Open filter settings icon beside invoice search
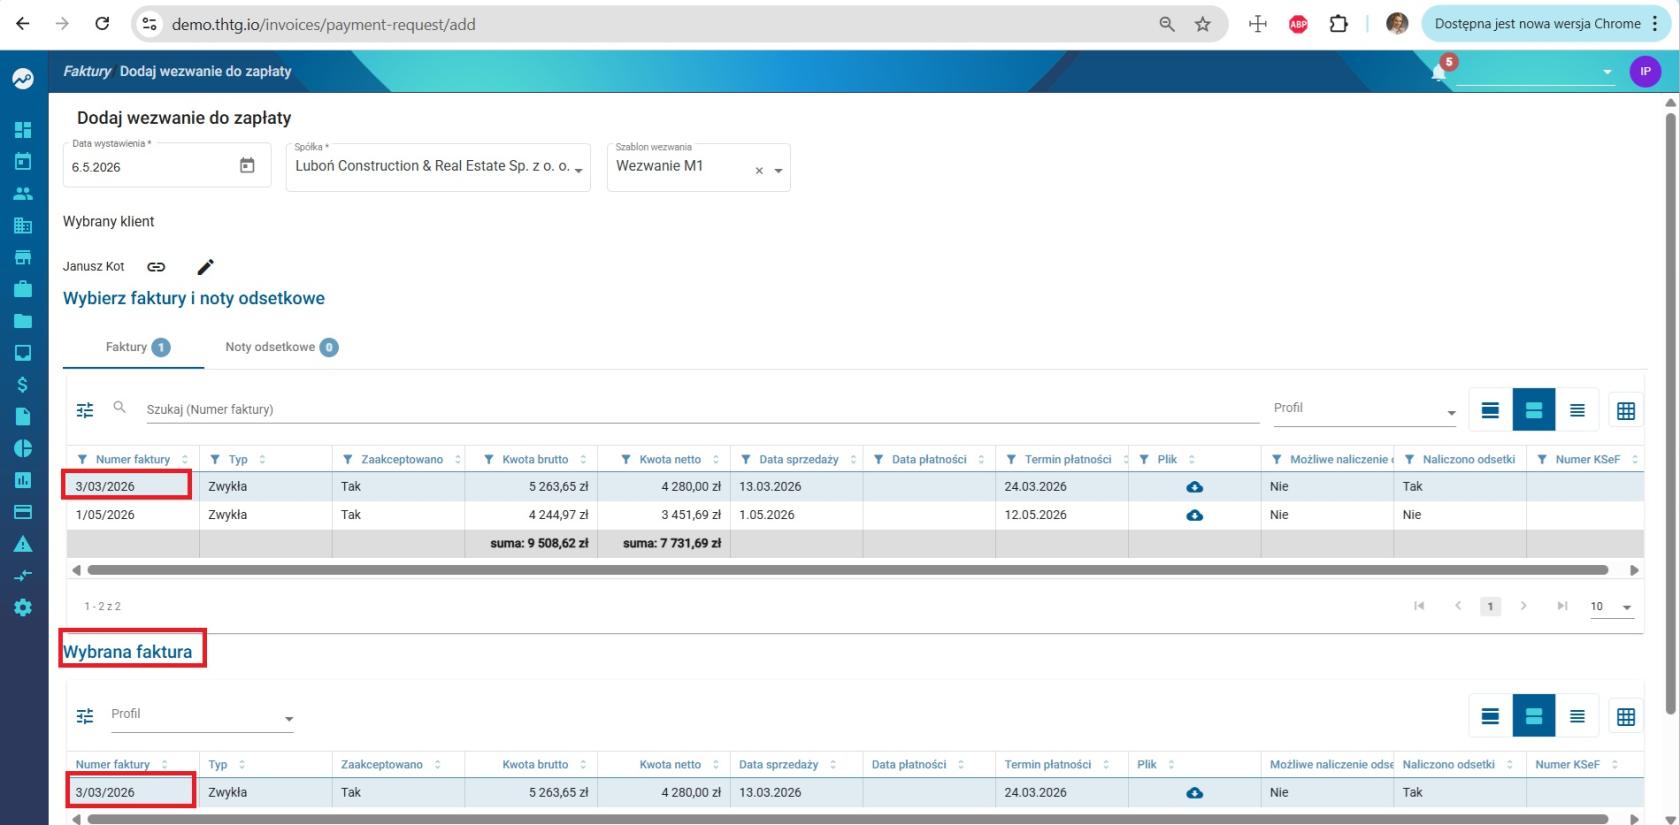The image size is (1680, 825). click(85, 410)
